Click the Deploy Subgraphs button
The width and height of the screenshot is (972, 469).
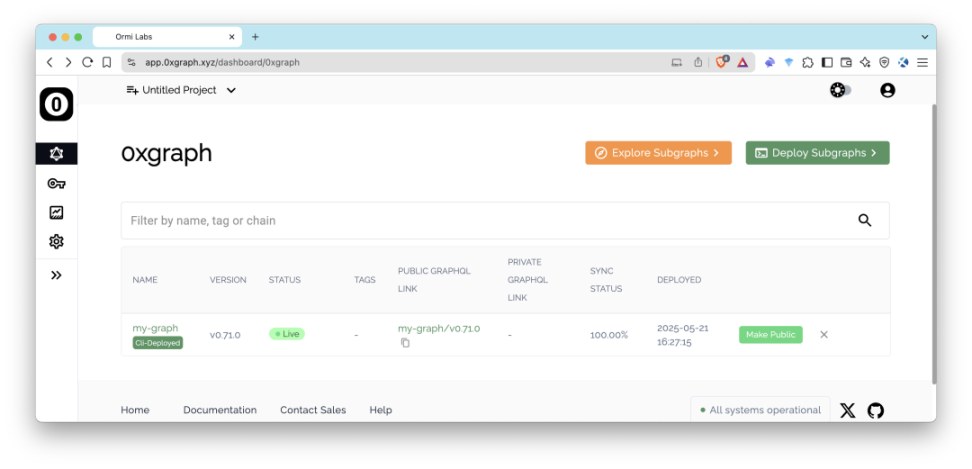coord(818,153)
